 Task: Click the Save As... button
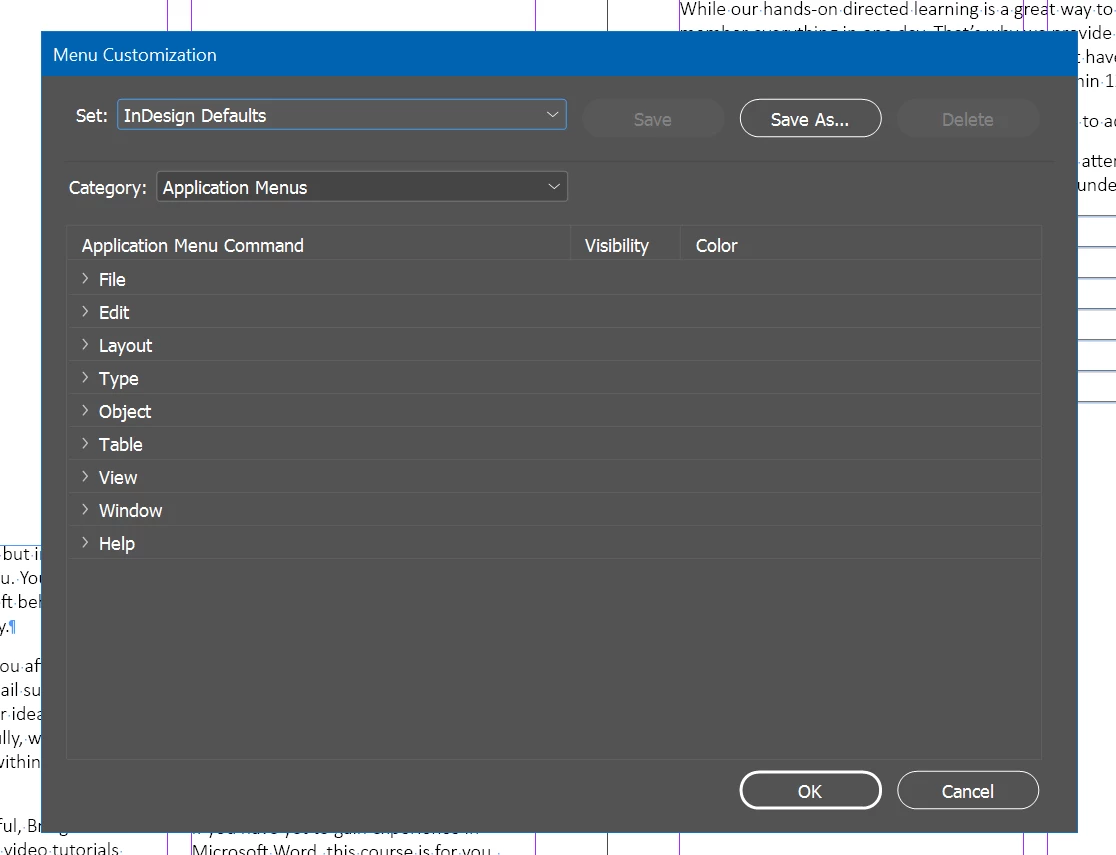810,119
